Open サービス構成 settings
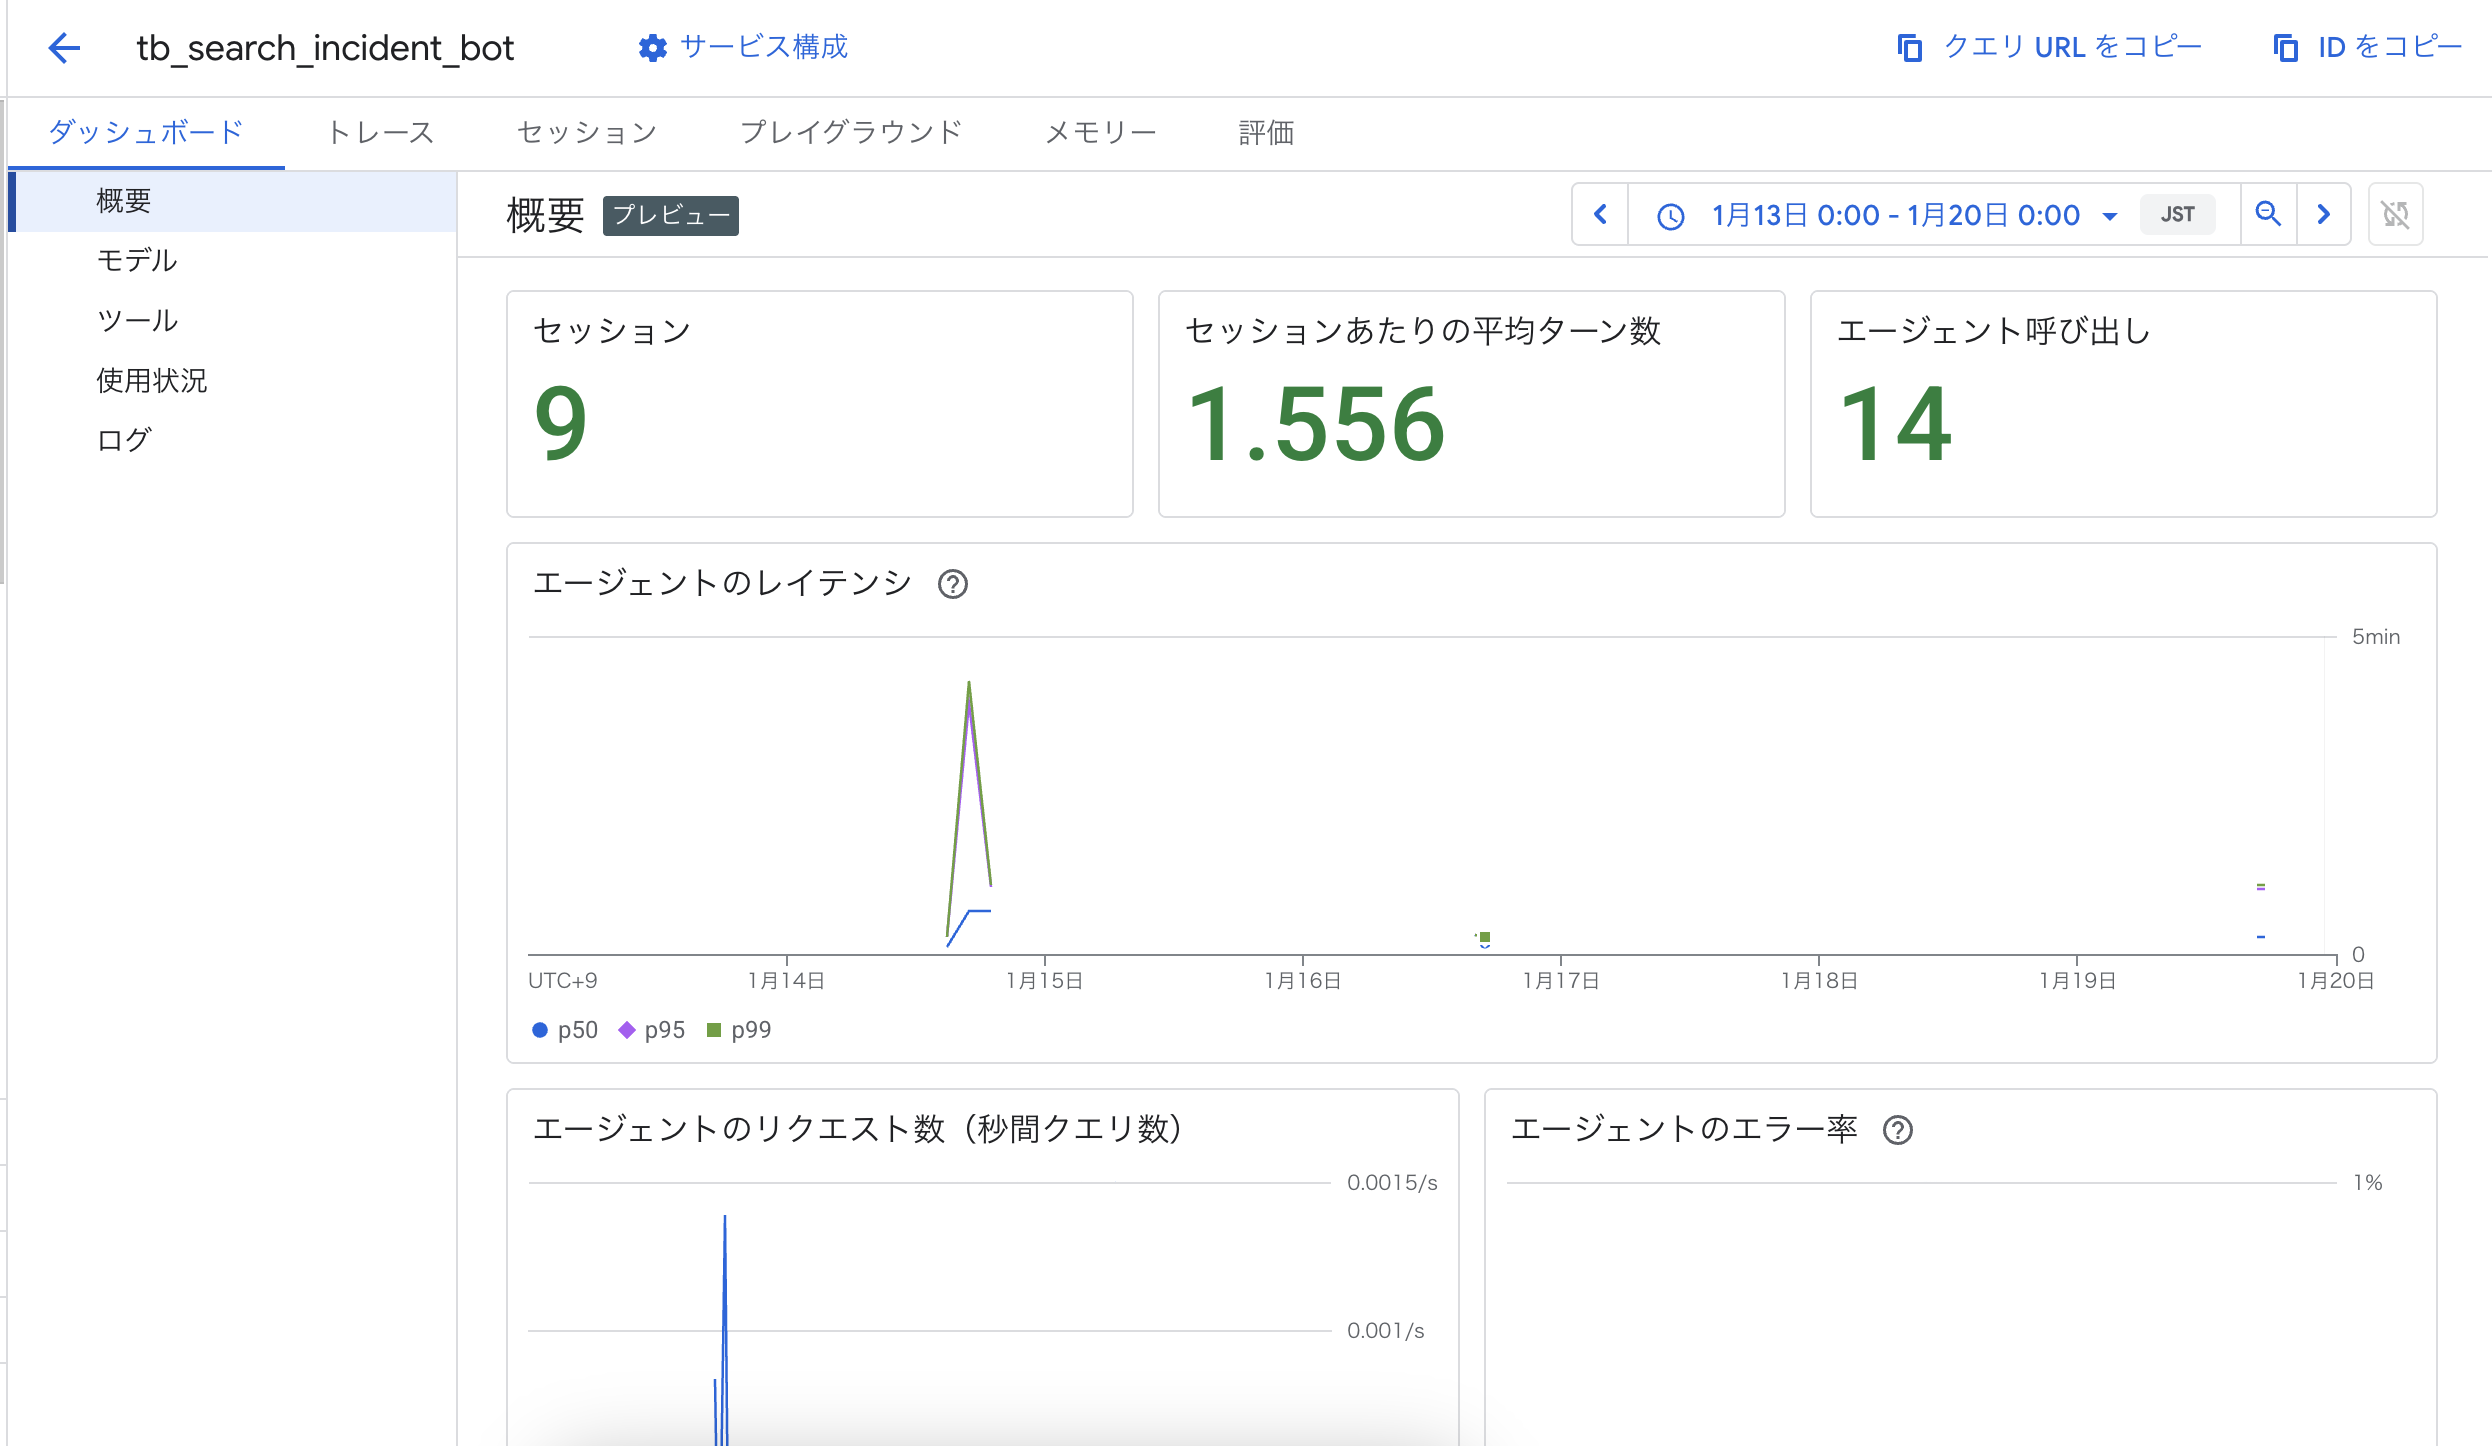The height and width of the screenshot is (1446, 2492). (x=743, y=47)
